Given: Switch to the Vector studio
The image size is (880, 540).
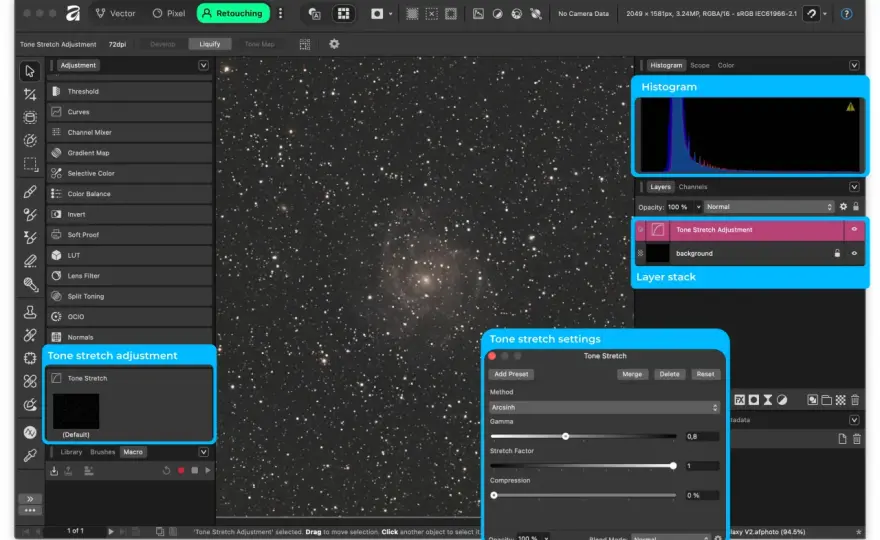Looking at the screenshot, I should pyautogui.click(x=116, y=13).
